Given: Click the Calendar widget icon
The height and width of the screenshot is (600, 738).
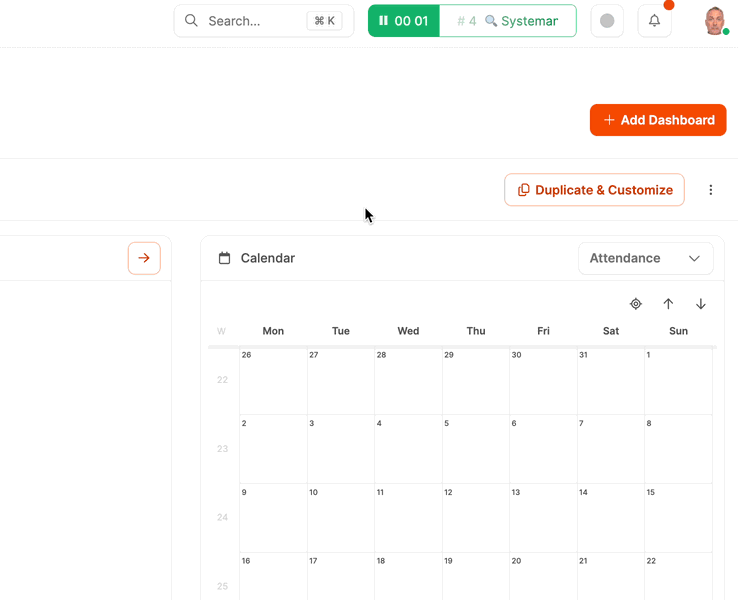Looking at the screenshot, I should point(225,258).
